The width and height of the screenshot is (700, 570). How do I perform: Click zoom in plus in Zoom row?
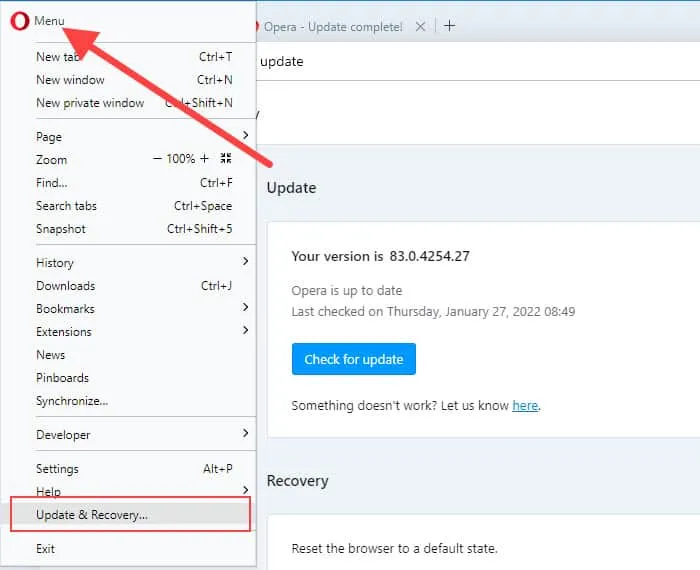[204, 158]
